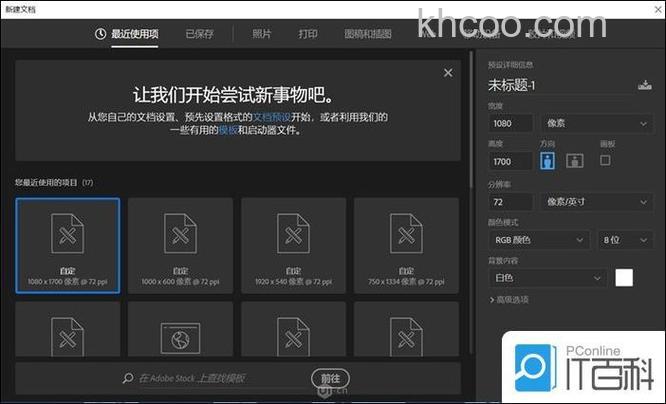Click the height field showing 1700

[x=510, y=161]
